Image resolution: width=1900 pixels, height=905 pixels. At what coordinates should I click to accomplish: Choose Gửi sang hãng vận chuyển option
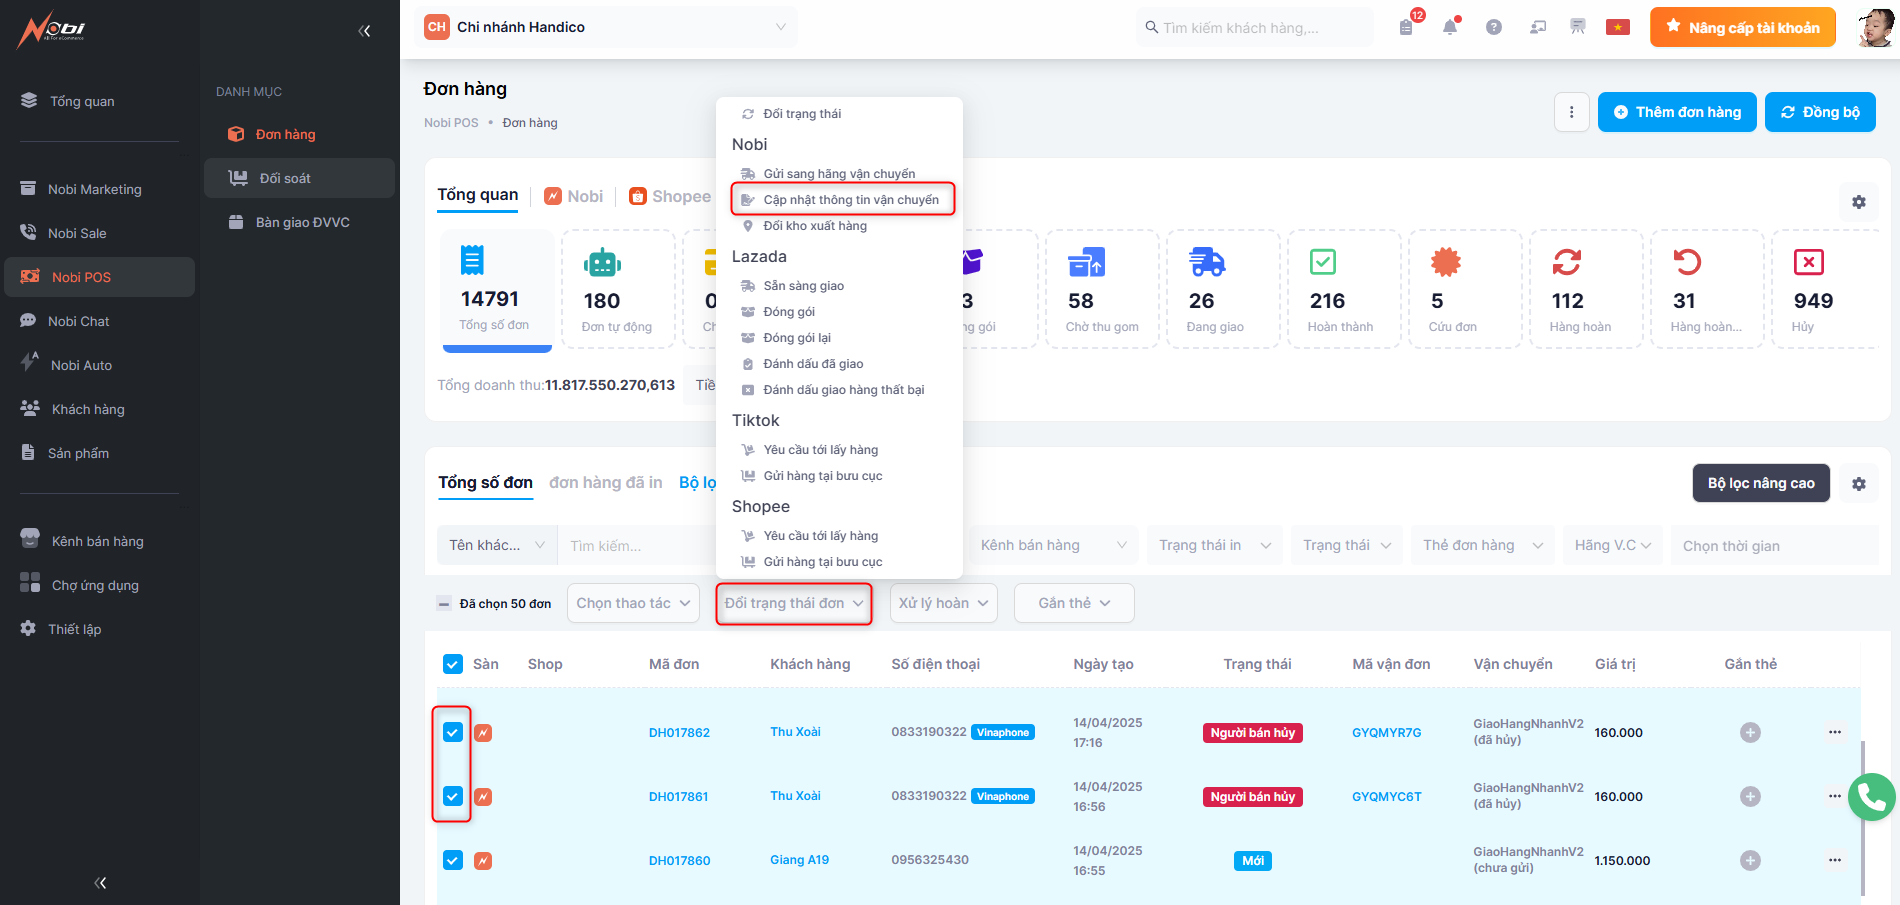coord(838,174)
